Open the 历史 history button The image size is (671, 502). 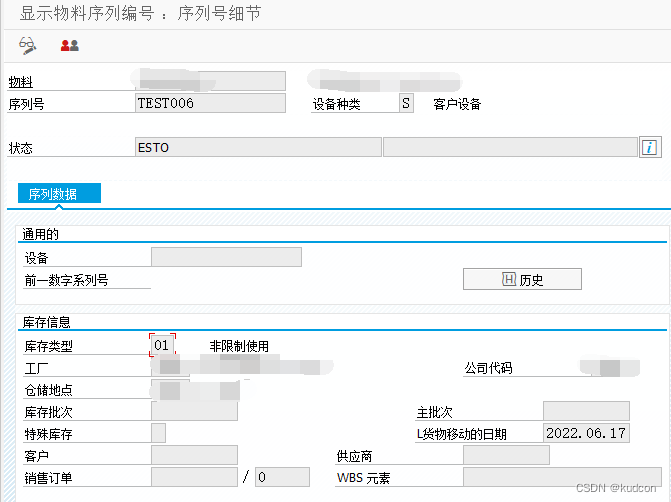(x=522, y=279)
